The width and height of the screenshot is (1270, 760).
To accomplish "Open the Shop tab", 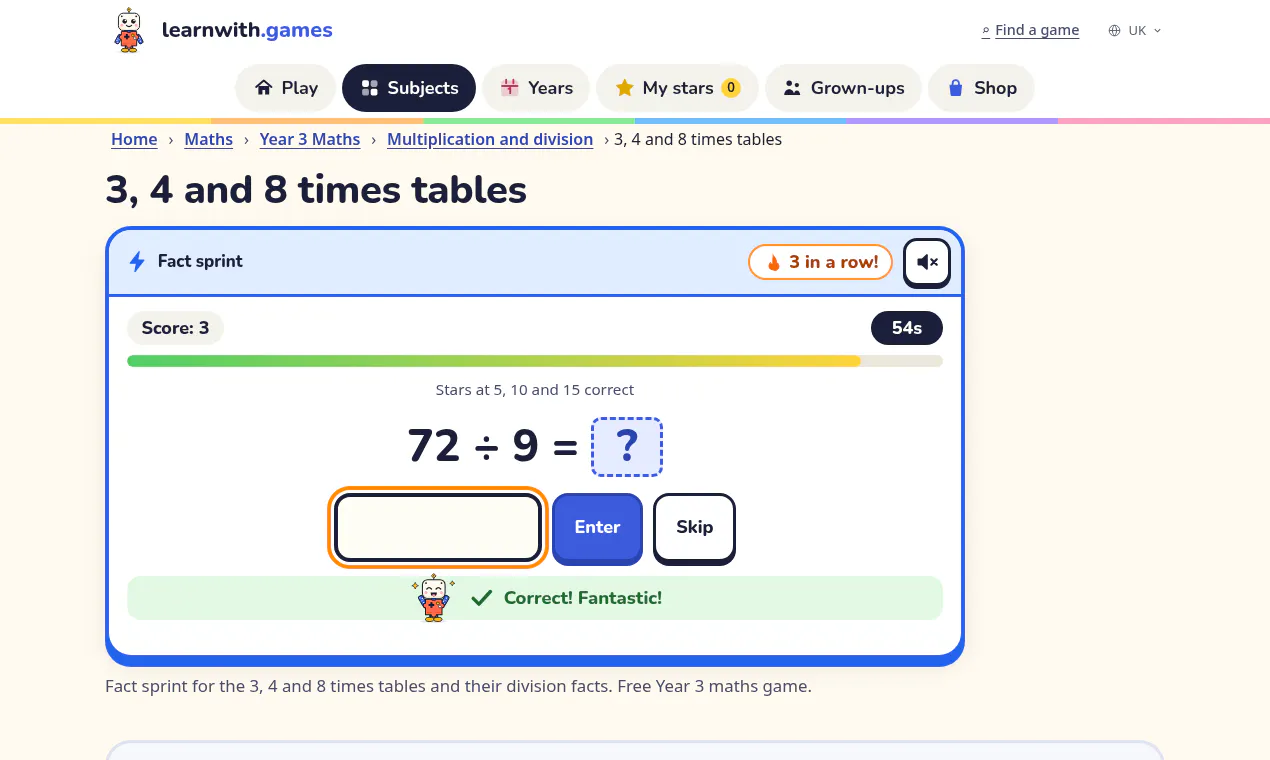I will click(981, 88).
